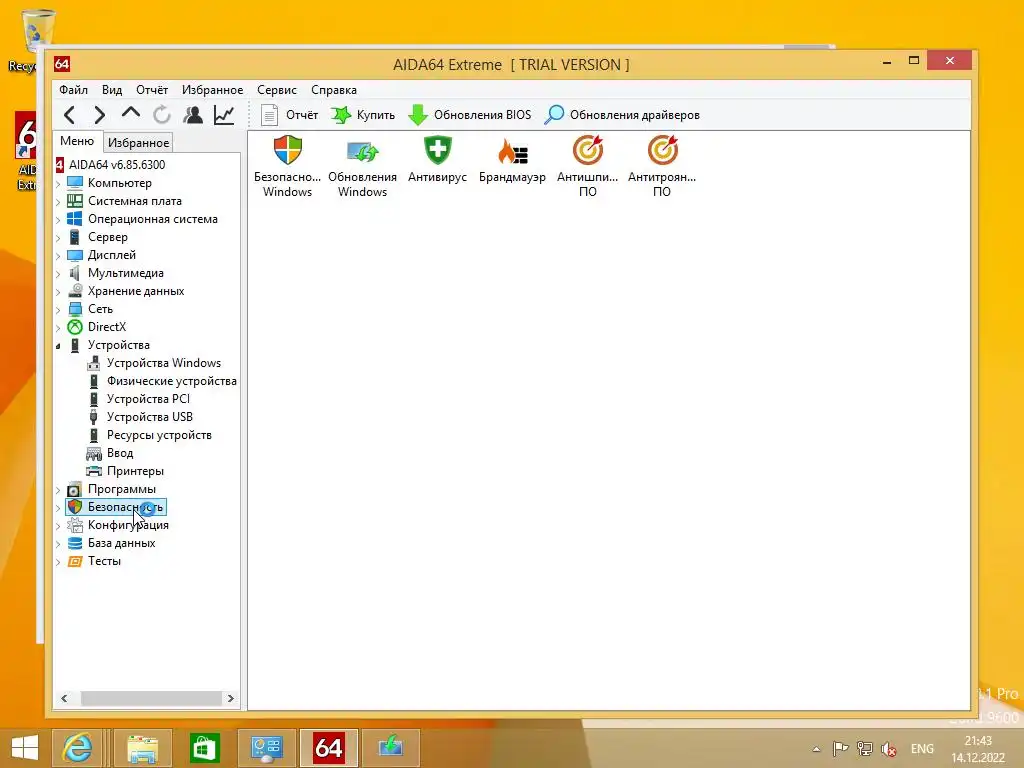Image resolution: width=1024 pixels, height=768 pixels.
Task: Open the Сервис menu
Action: click(x=277, y=90)
